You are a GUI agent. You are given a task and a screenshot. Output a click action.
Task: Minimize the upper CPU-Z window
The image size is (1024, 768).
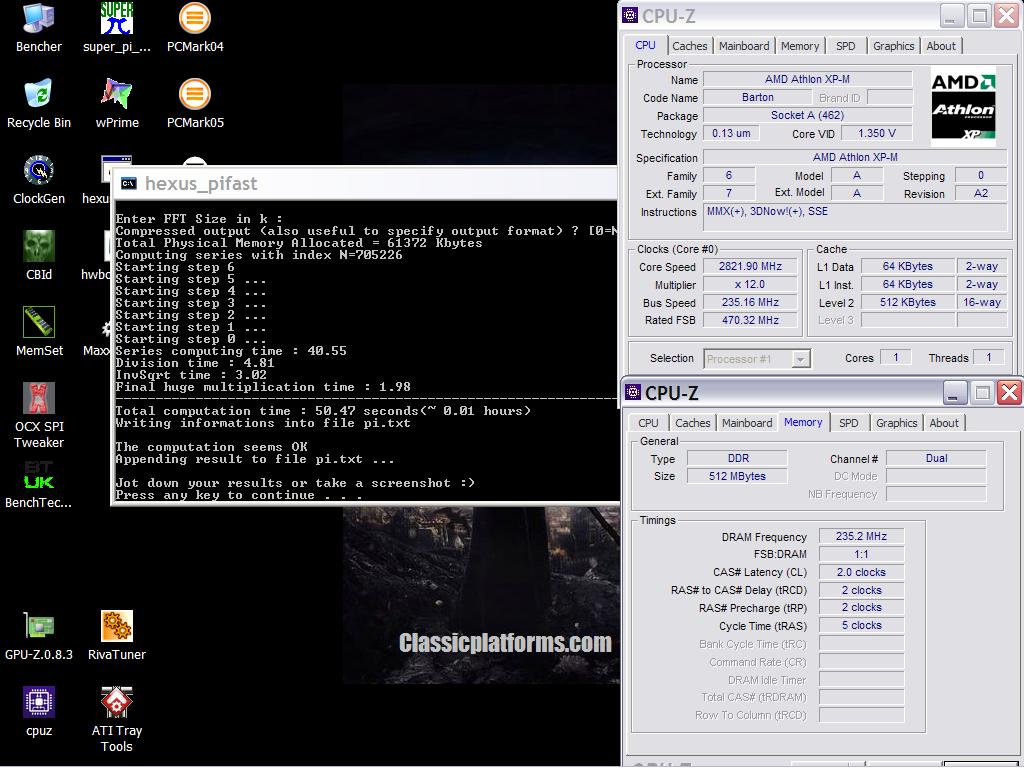click(x=951, y=16)
